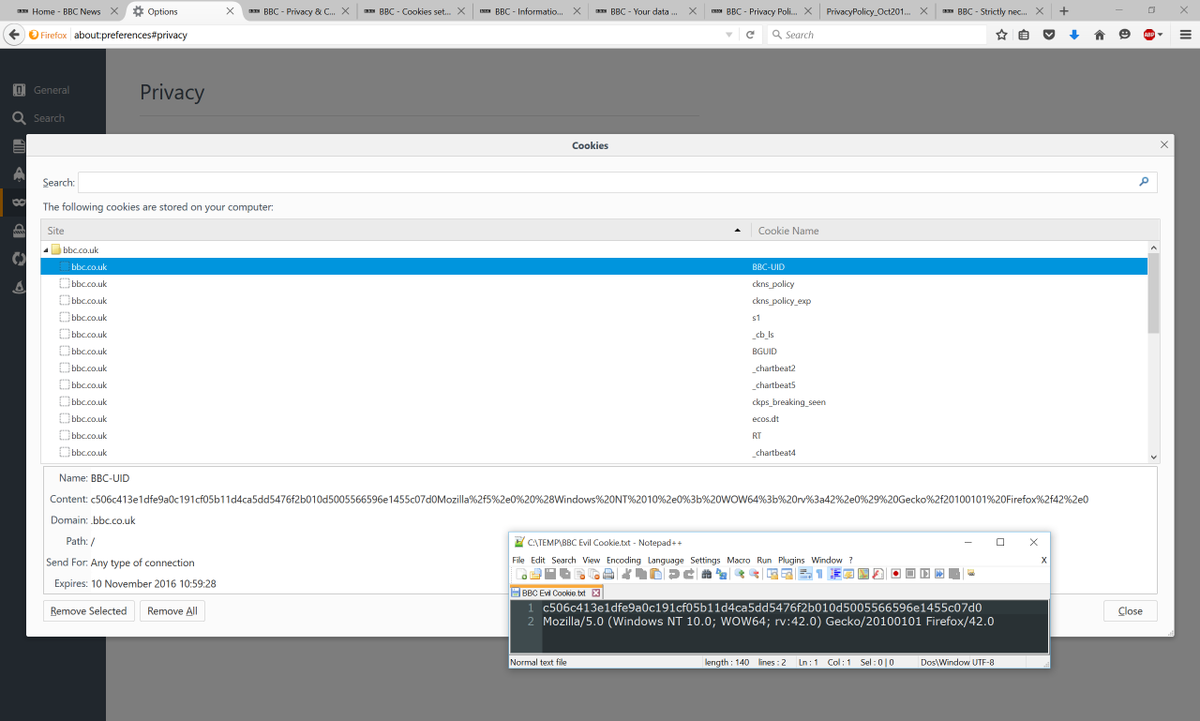Open the Adblock Plus dropdown arrow
This screenshot has width=1200, height=721.
(x=1161, y=35)
